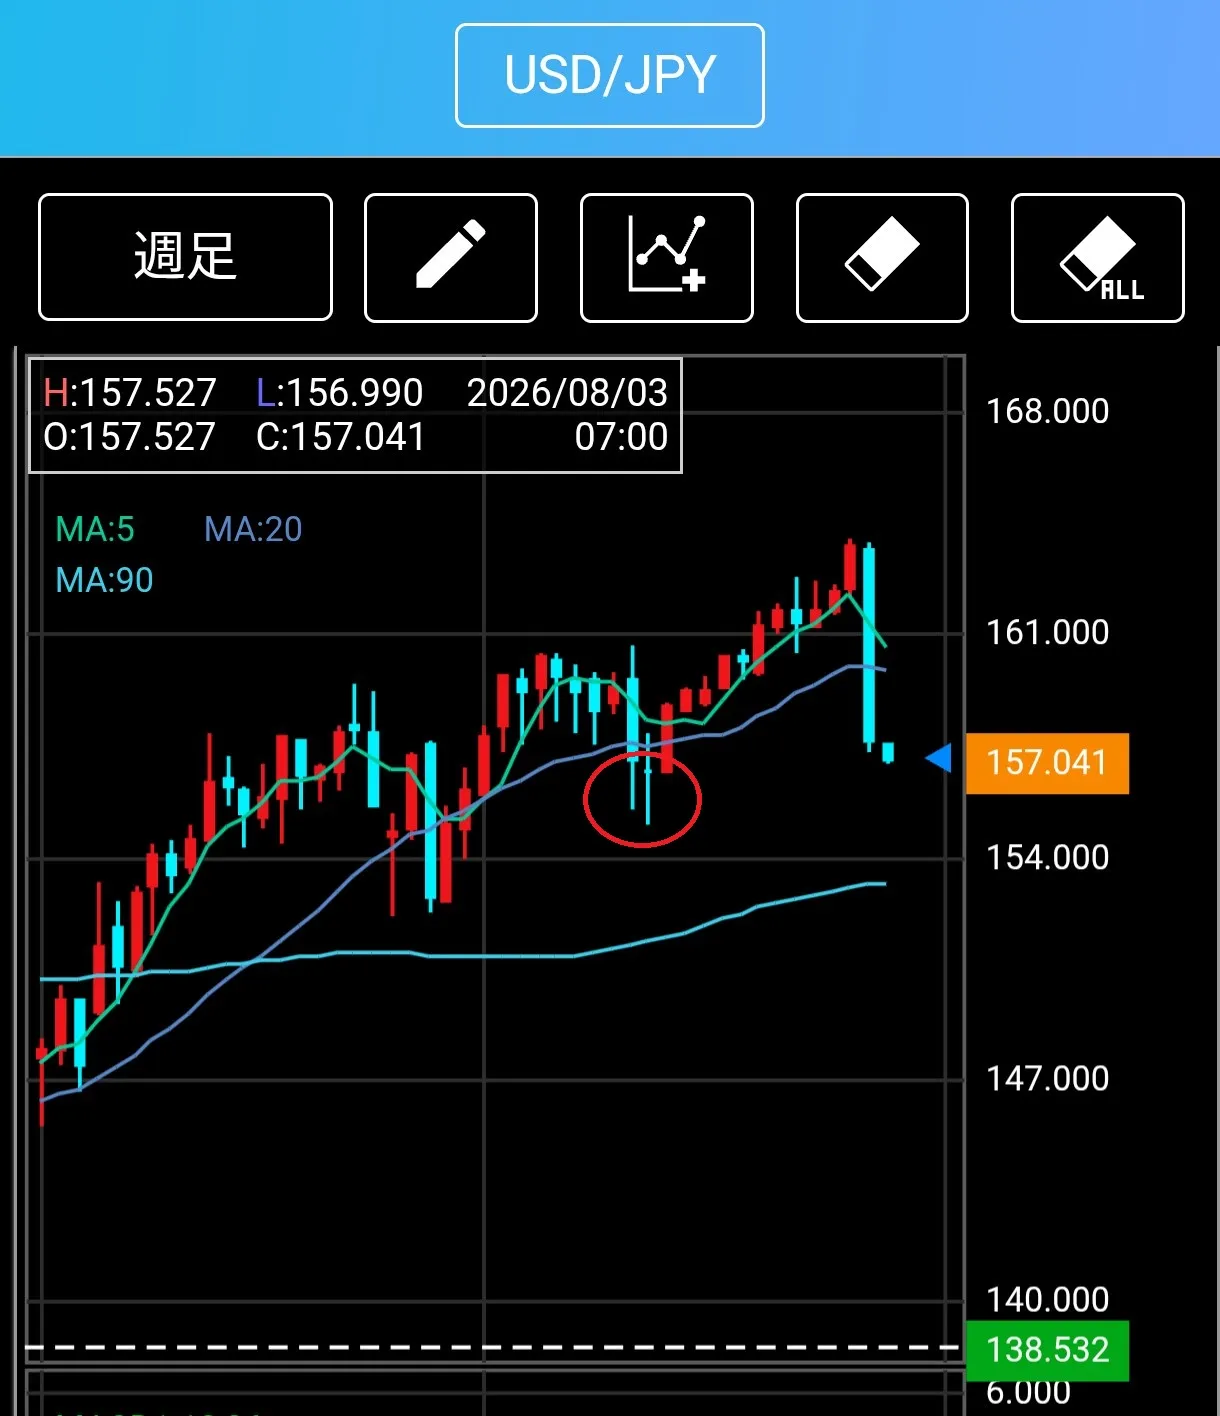Click the orange 157.041 price label

pyautogui.click(x=1047, y=763)
